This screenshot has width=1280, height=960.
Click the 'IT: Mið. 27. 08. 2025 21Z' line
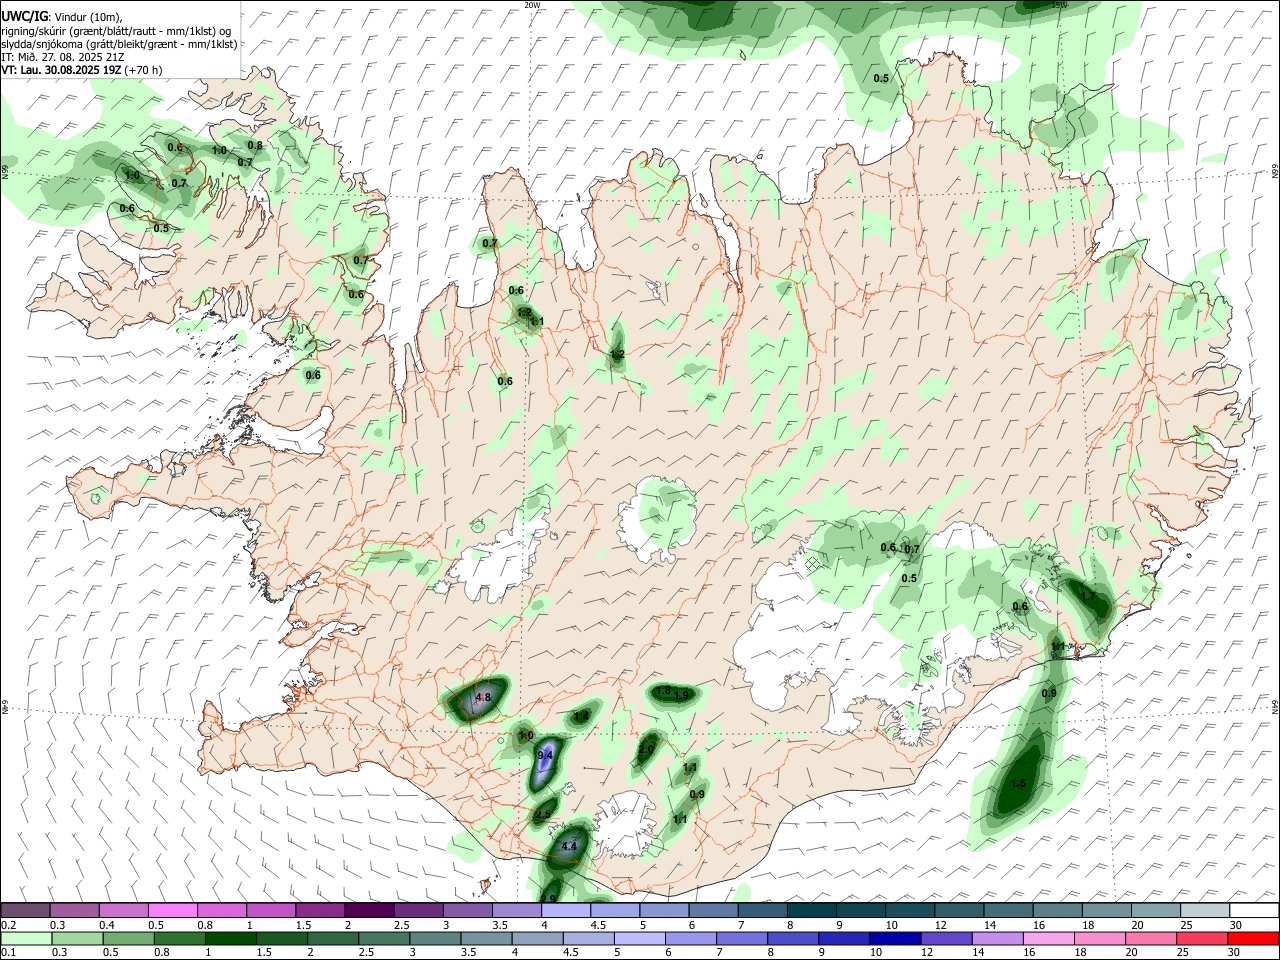coord(63,57)
